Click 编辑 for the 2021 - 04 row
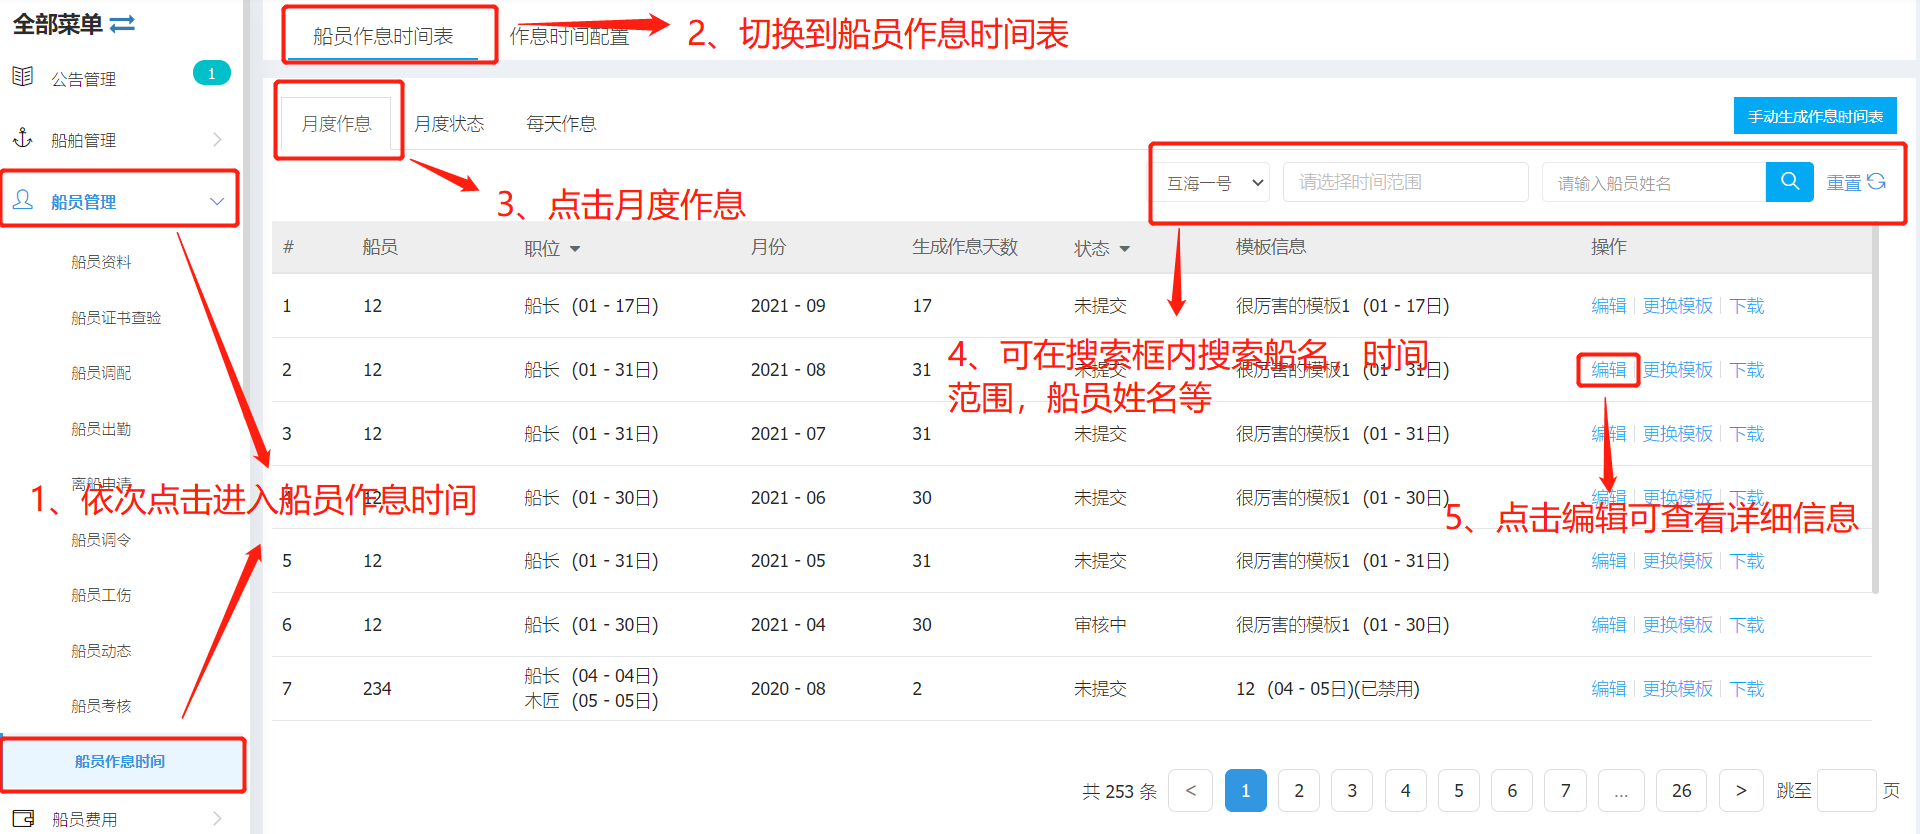 coord(1609,625)
